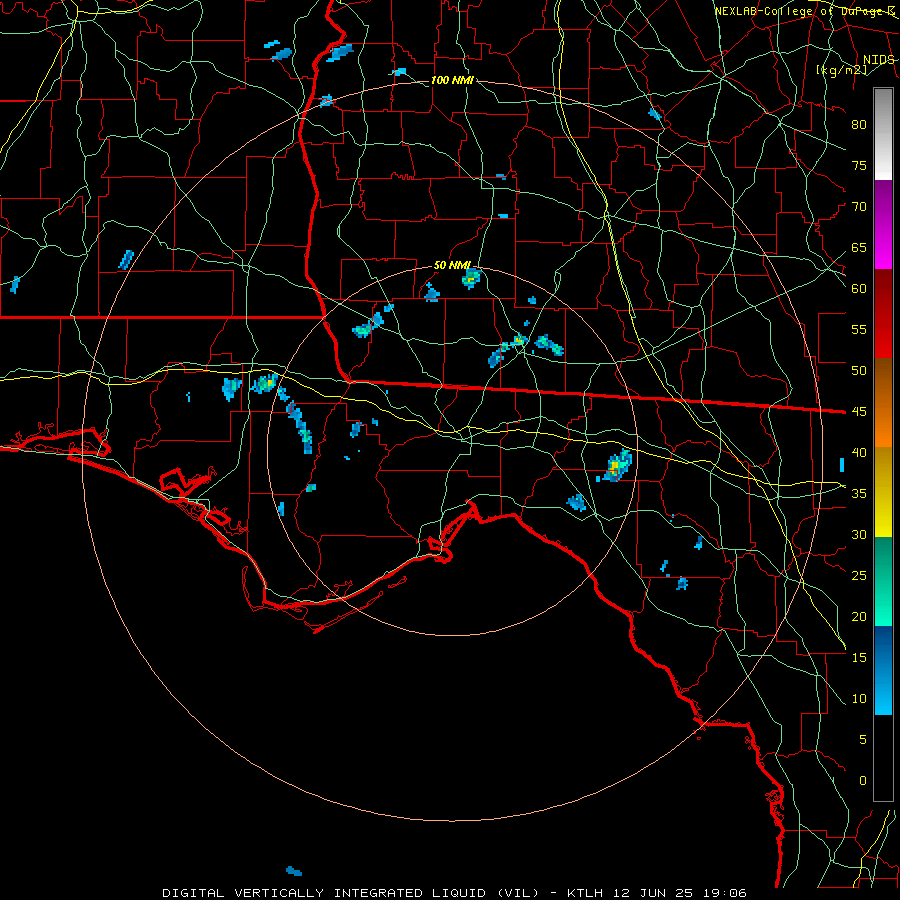Click the scale value 60
The height and width of the screenshot is (900, 900).
859,289
